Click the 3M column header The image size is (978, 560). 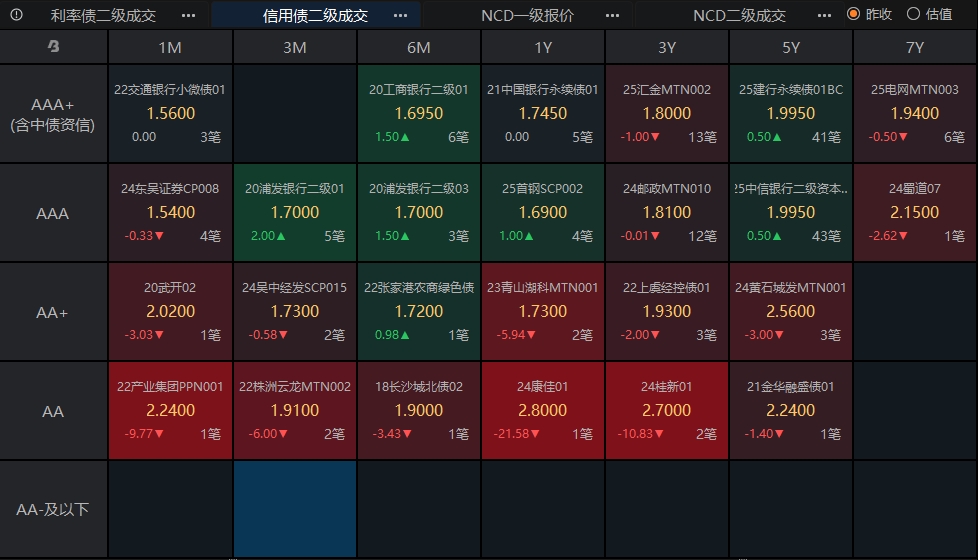(294, 47)
